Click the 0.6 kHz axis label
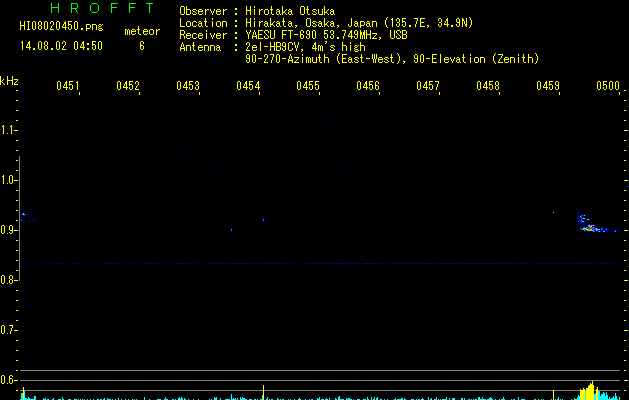The height and width of the screenshot is (400, 629). 8,380
